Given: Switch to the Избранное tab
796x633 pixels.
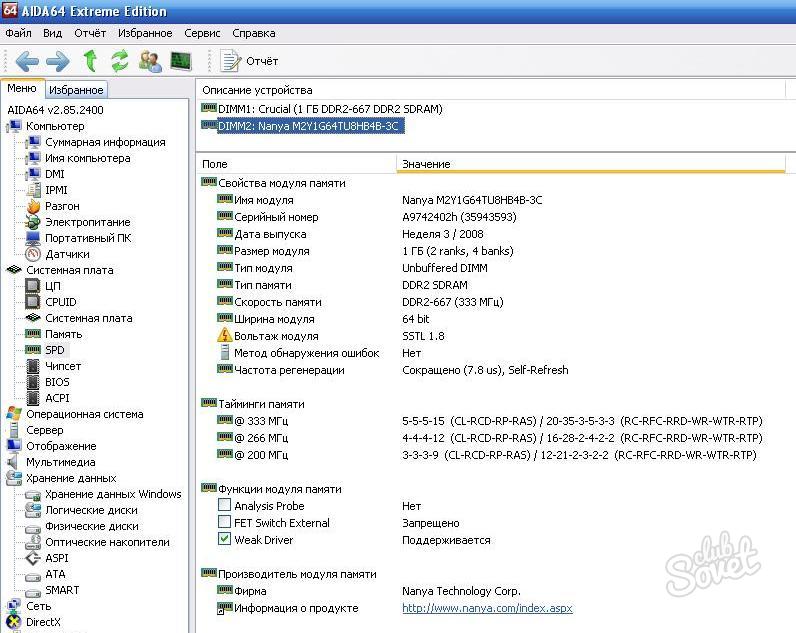Looking at the screenshot, I should [76, 90].
